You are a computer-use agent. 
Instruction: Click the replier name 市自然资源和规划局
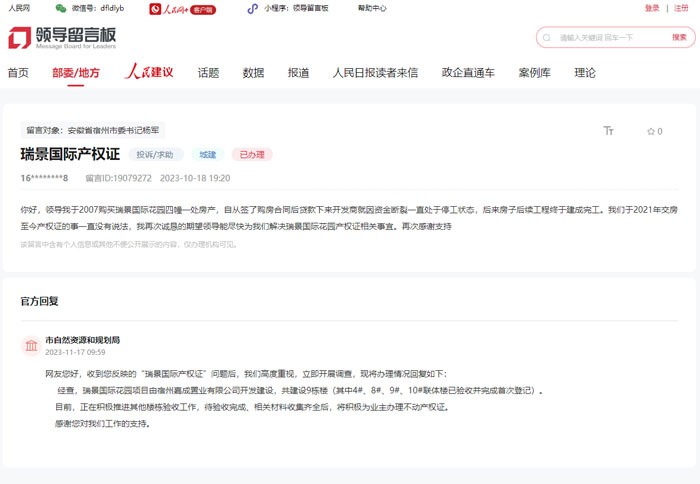(x=83, y=340)
